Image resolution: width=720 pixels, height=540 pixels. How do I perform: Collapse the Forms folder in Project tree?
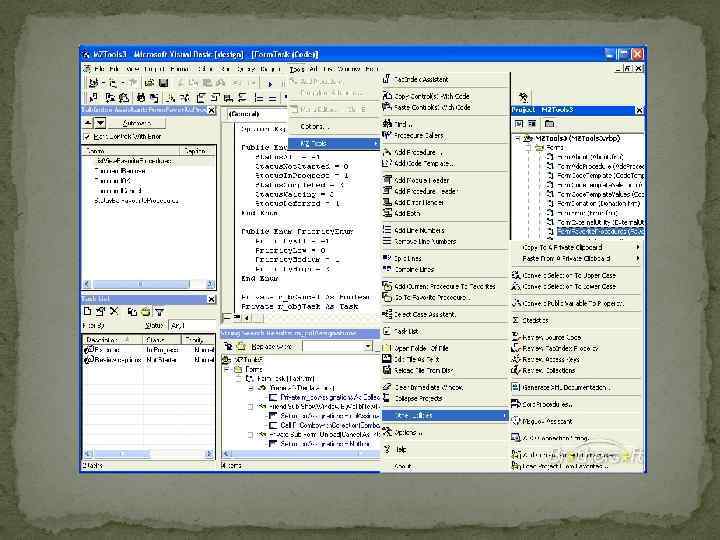coord(528,148)
